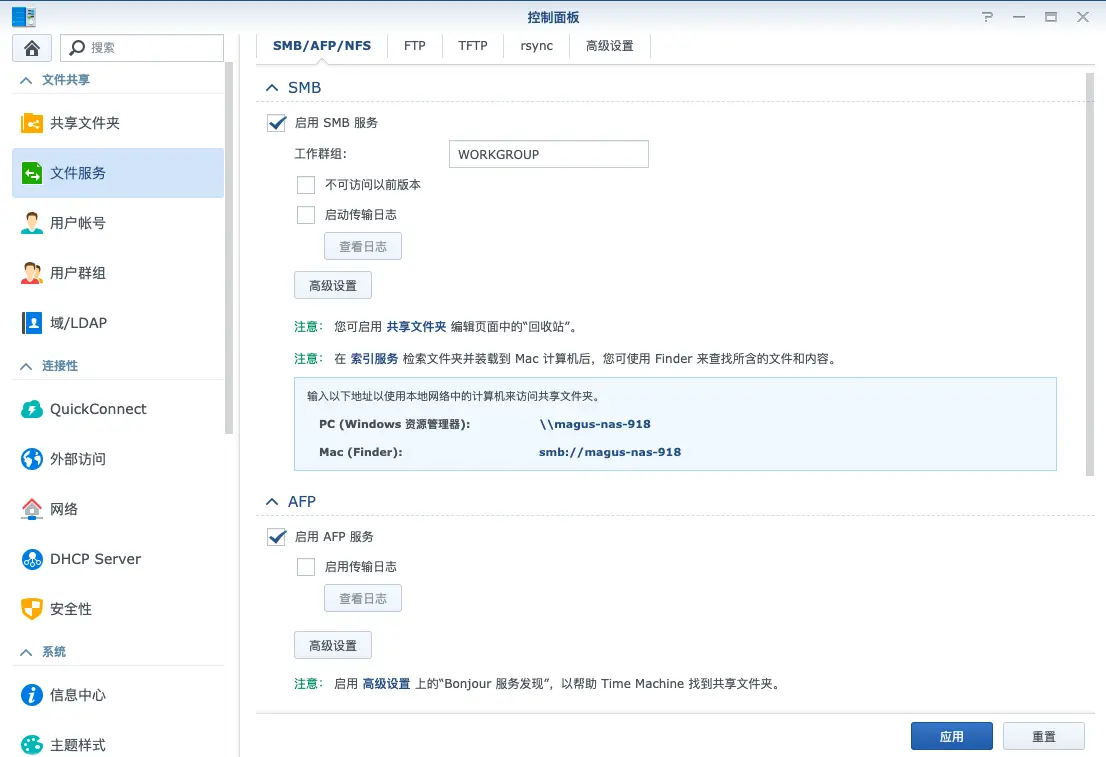Click the help question mark icon
This screenshot has width=1106, height=757.
coord(988,17)
